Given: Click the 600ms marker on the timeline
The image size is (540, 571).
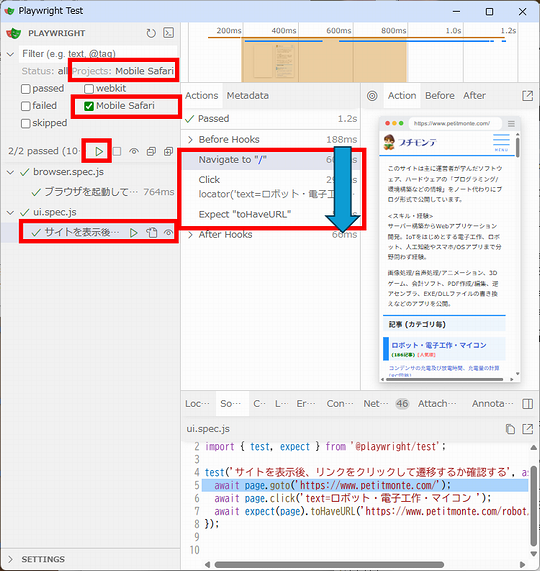Looking at the screenshot, I should (x=338, y=31).
